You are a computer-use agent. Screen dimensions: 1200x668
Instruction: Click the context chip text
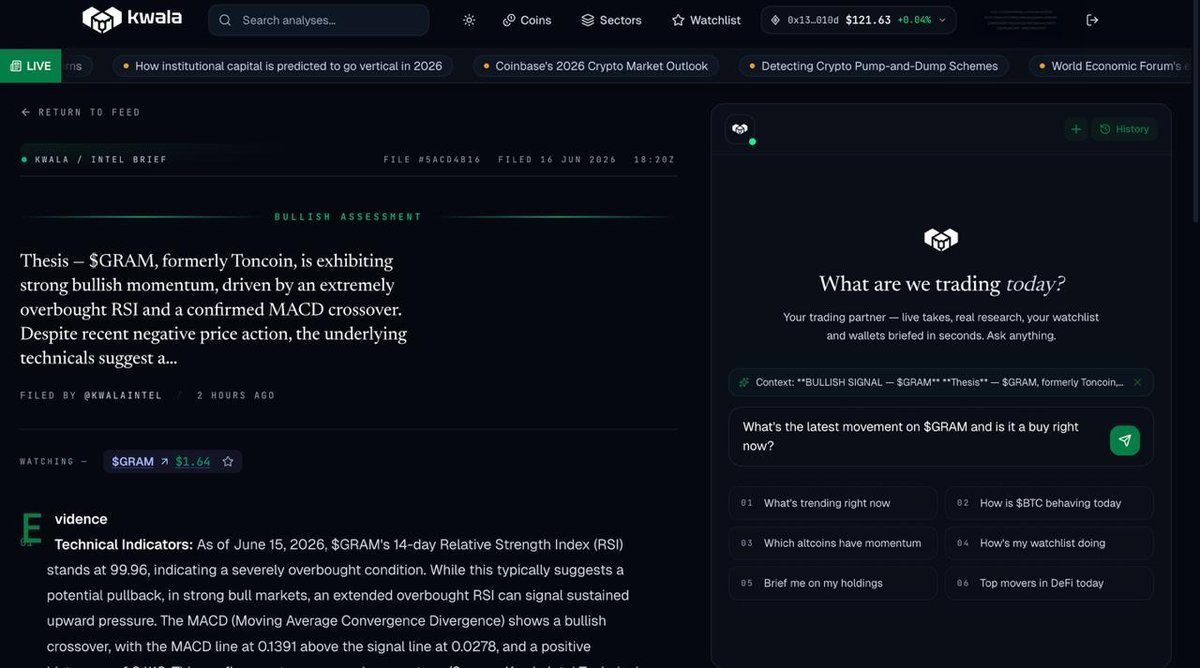[x=939, y=382]
